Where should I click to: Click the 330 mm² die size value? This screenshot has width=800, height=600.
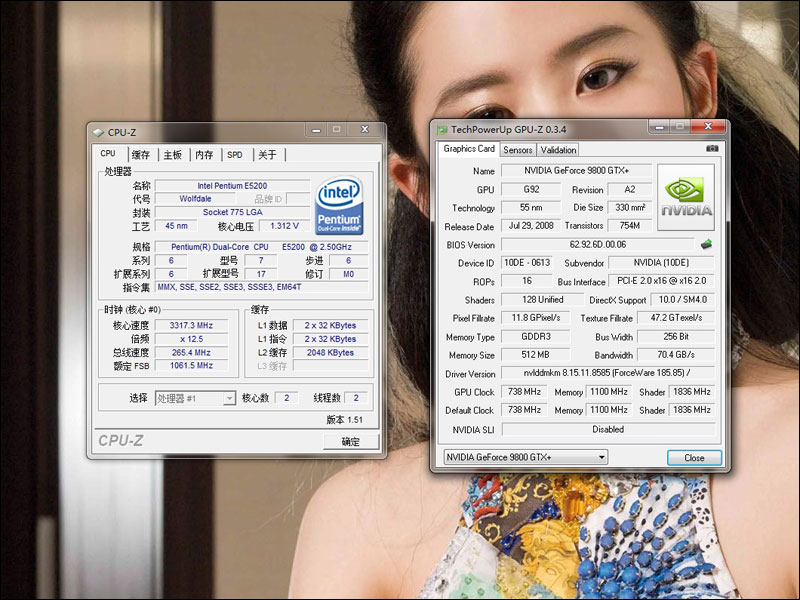[x=630, y=208]
